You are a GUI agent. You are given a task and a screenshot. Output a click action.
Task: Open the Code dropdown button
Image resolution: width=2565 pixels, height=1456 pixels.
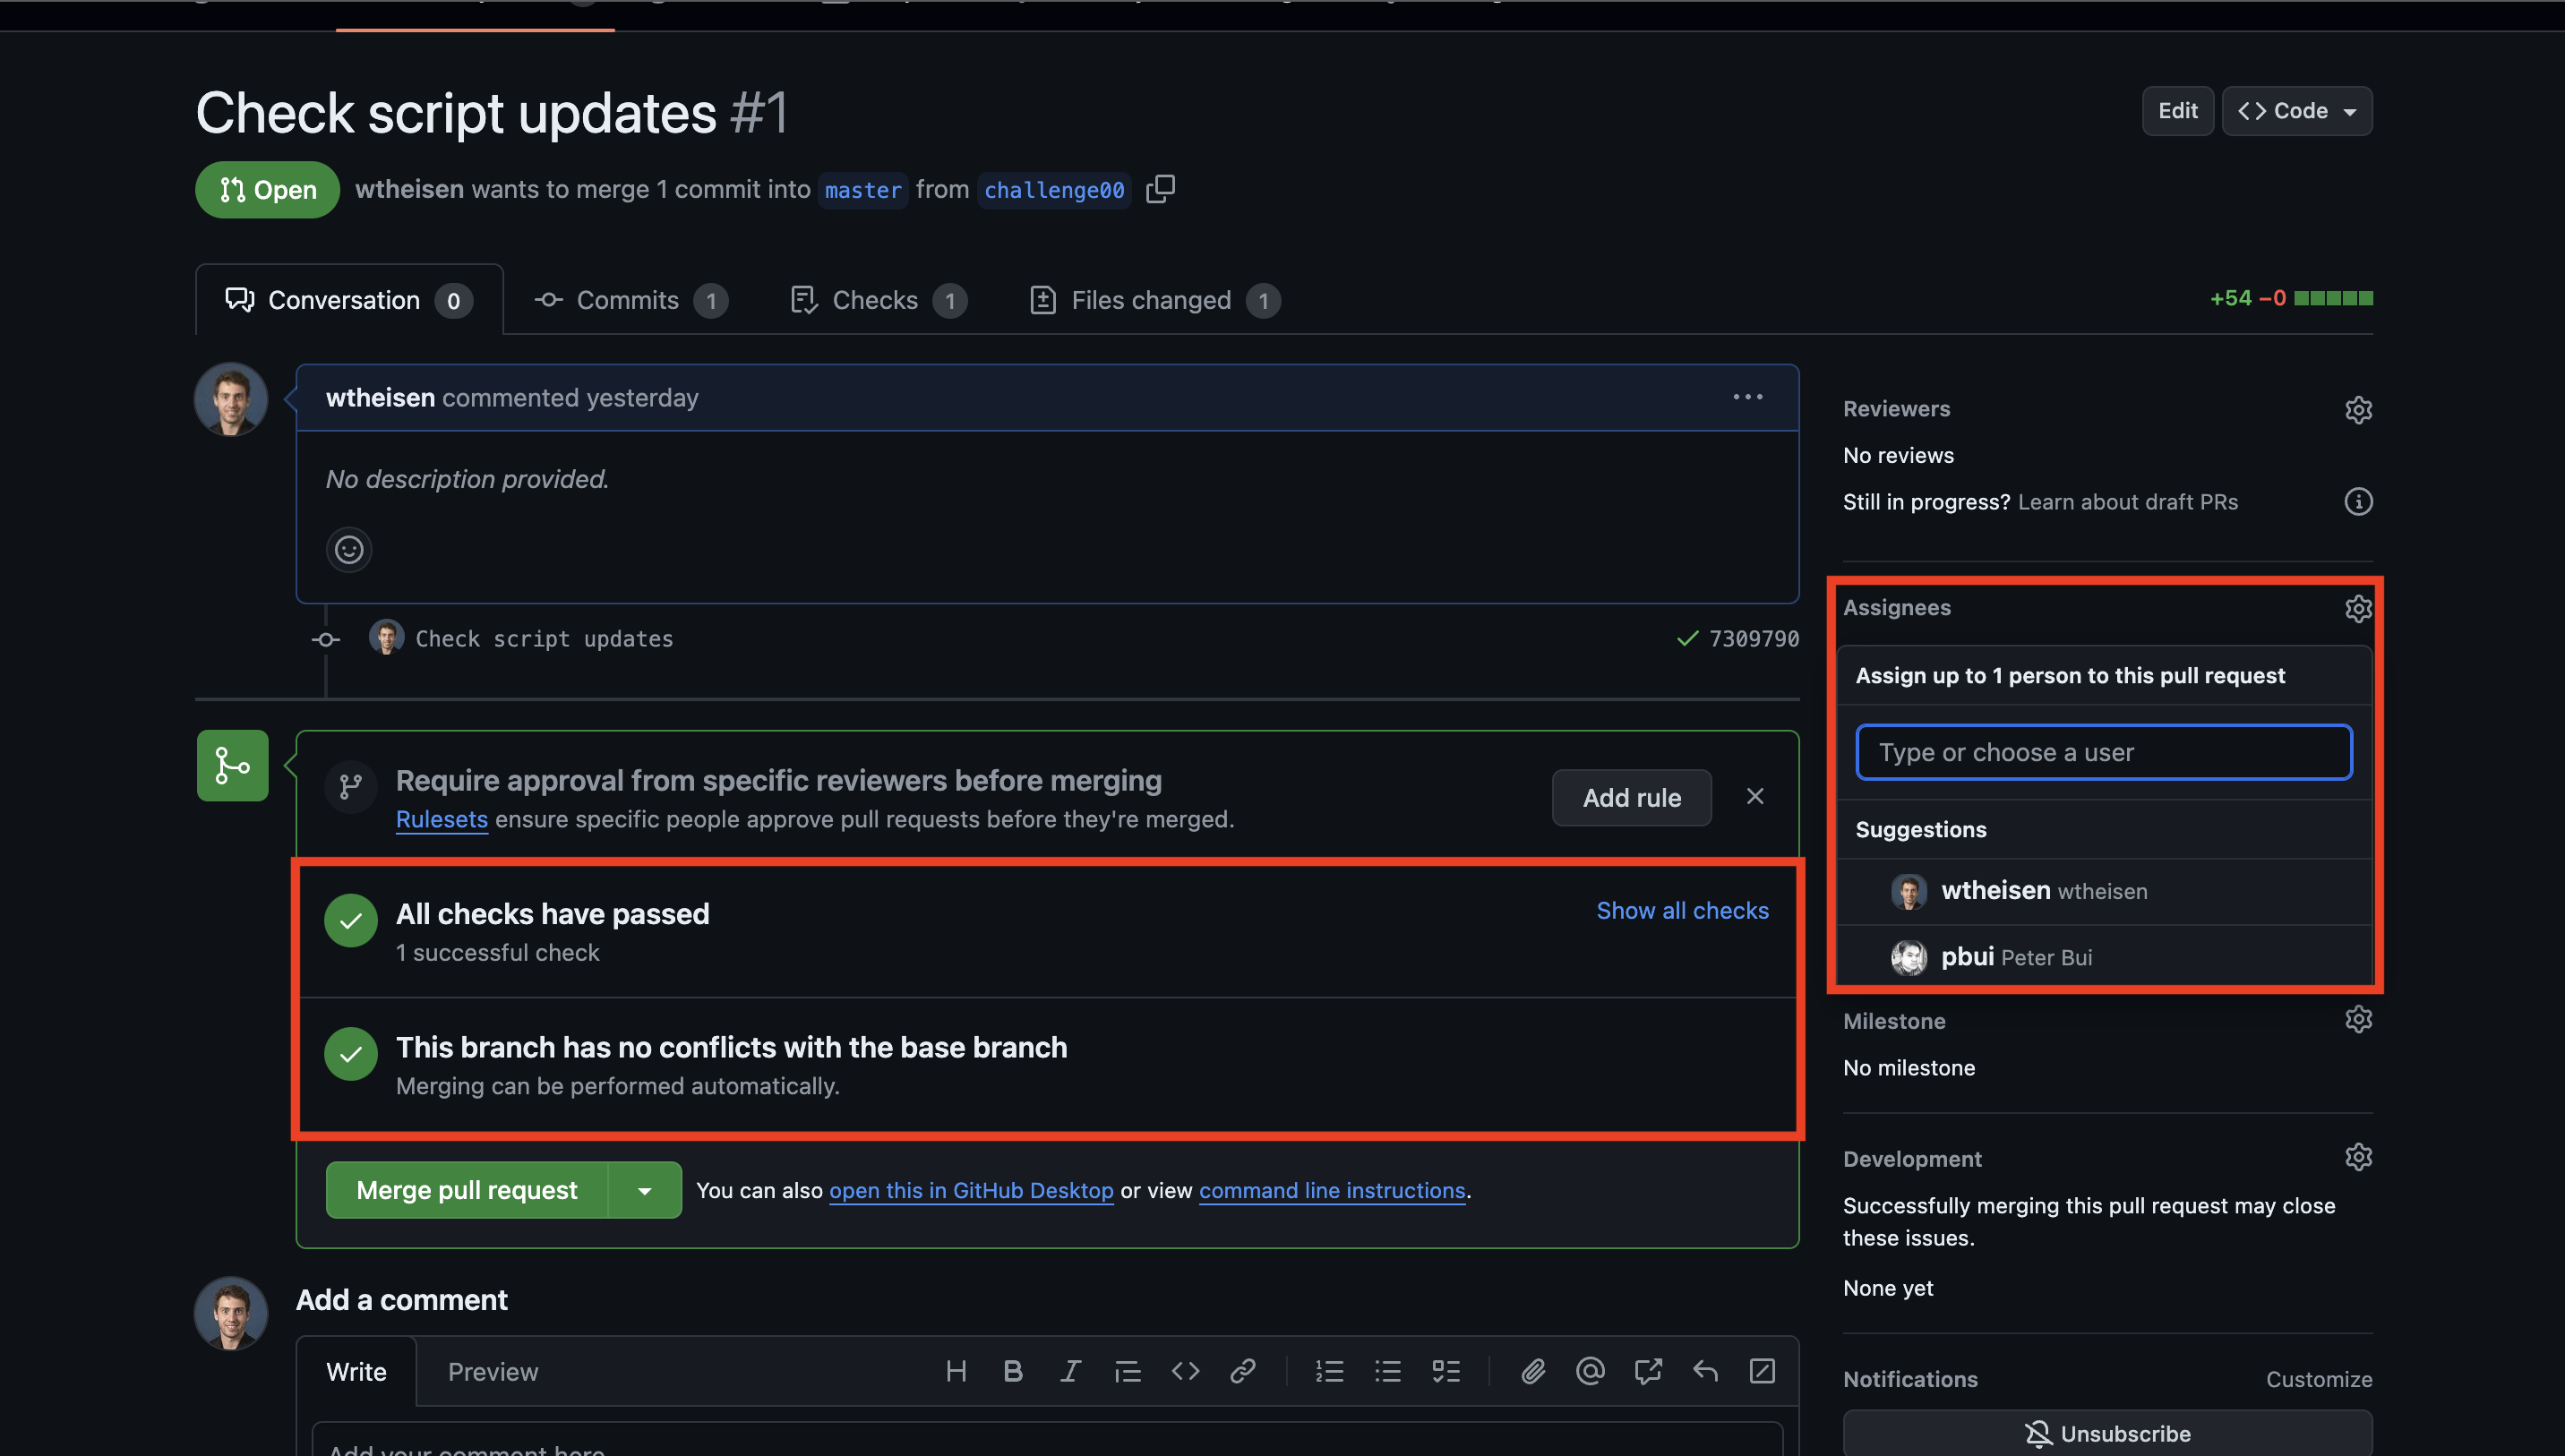(x=2297, y=111)
